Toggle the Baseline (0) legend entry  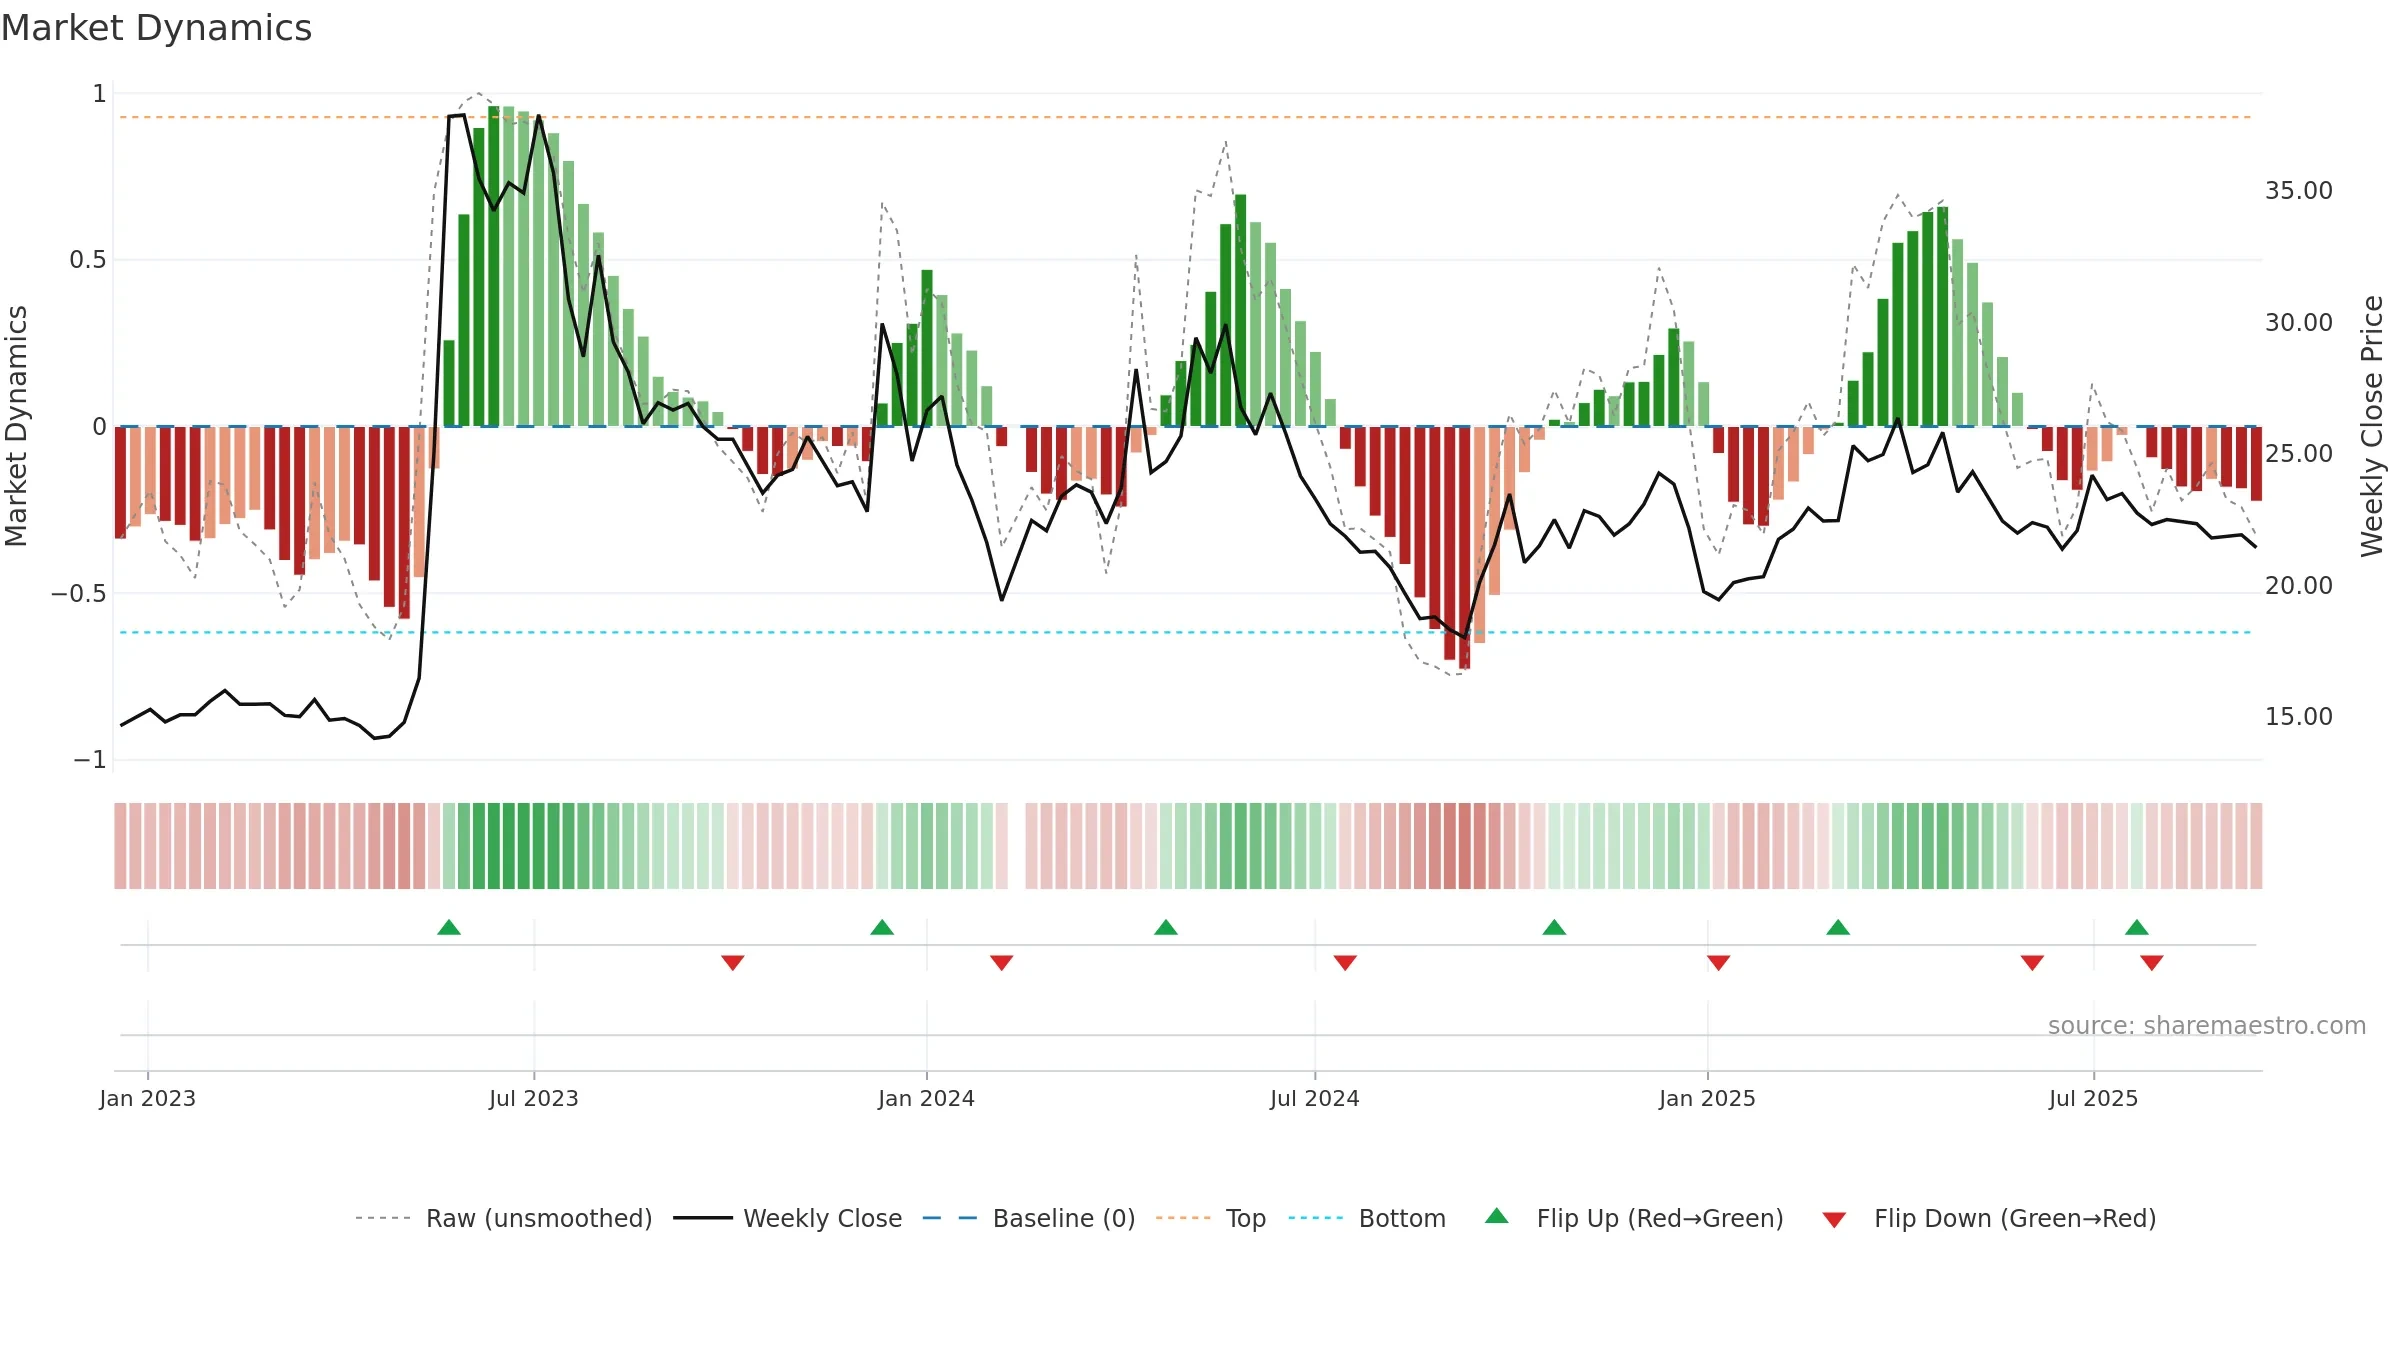[x=1028, y=1218]
